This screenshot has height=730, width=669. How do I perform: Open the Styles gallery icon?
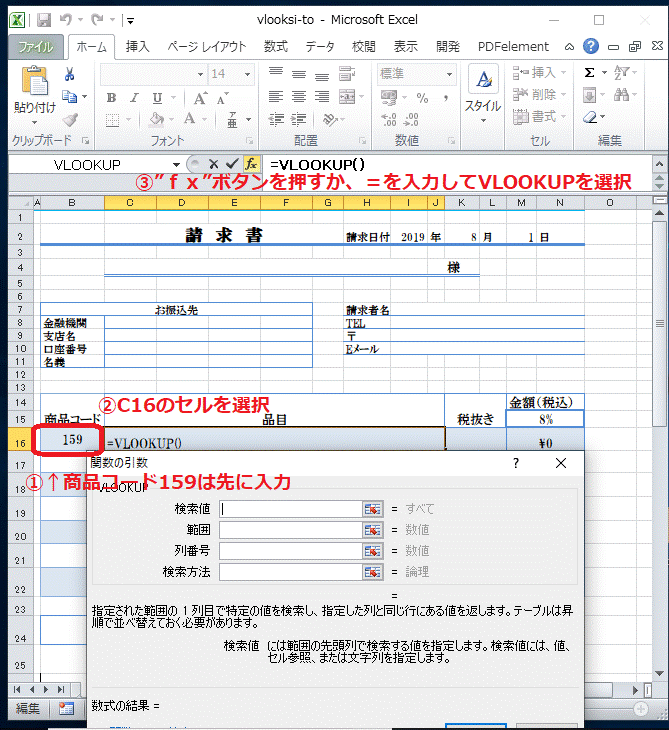tap(483, 86)
